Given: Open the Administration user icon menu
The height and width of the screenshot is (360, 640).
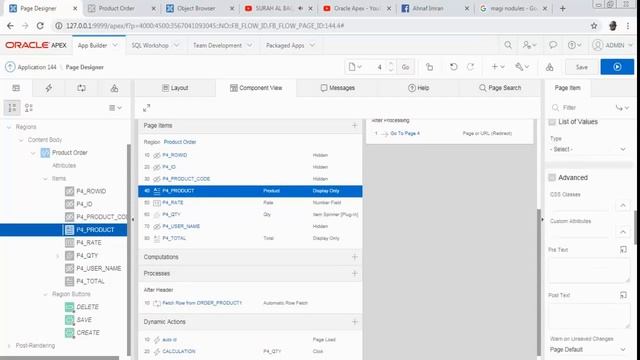Looking at the screenshot, I should pyautogui.click(x=529, y=45).
